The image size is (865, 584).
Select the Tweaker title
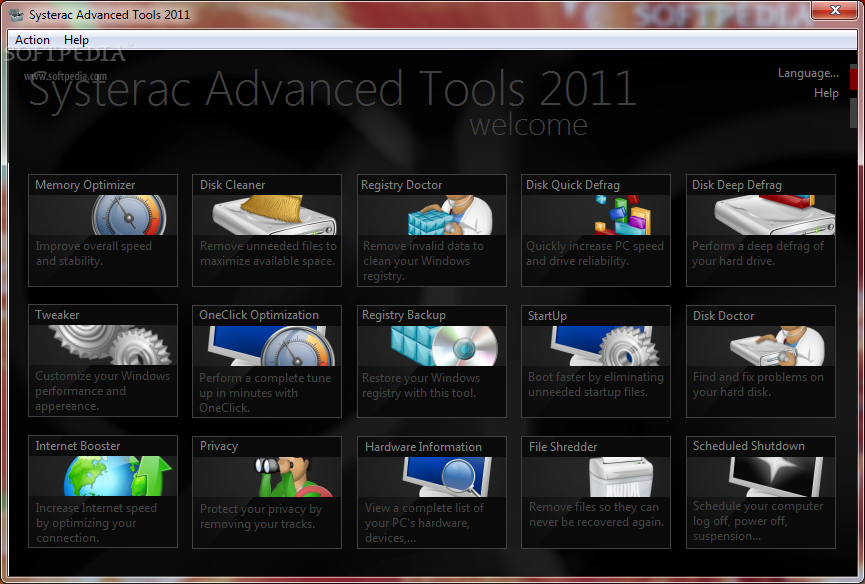(x=57, y=315)
